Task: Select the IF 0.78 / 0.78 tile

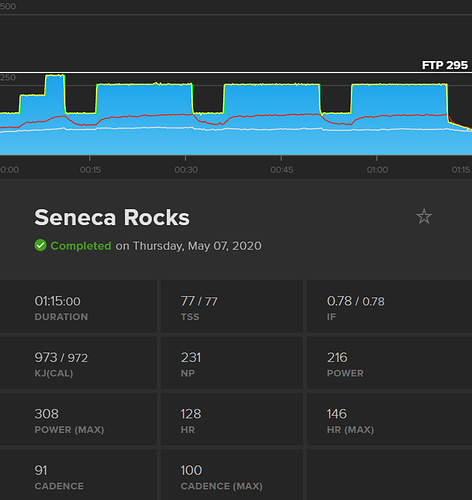Action: pyautogui.click(x=389, y=306)
